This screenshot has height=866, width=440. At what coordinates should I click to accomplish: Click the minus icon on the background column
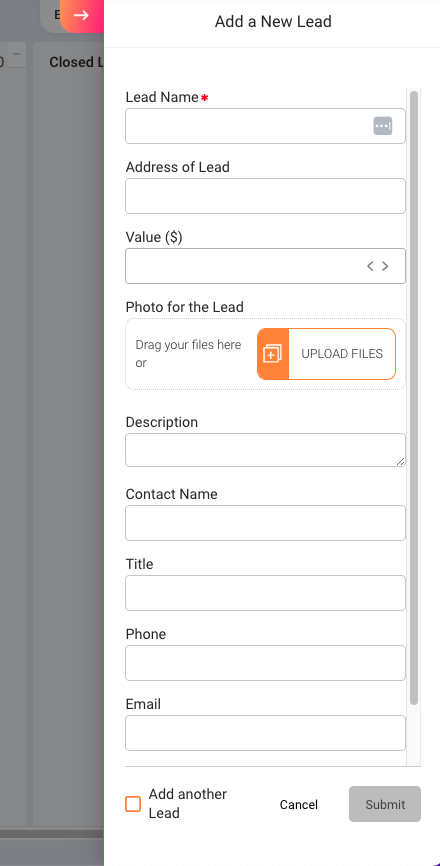[17, 54]
